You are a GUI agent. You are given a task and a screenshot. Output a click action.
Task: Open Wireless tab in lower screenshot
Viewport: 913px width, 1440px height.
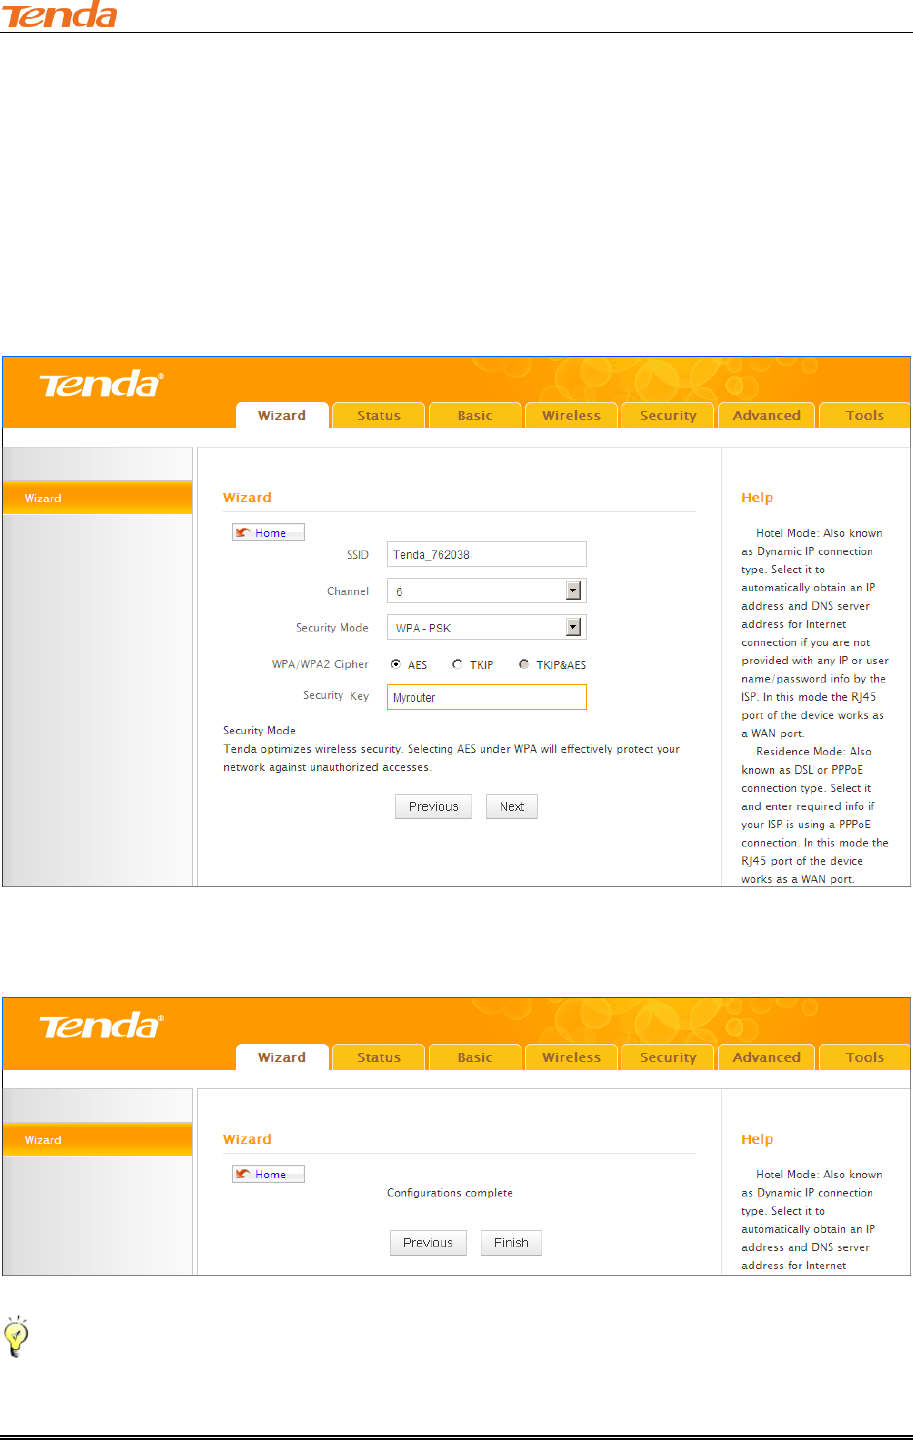point(572,1057)
